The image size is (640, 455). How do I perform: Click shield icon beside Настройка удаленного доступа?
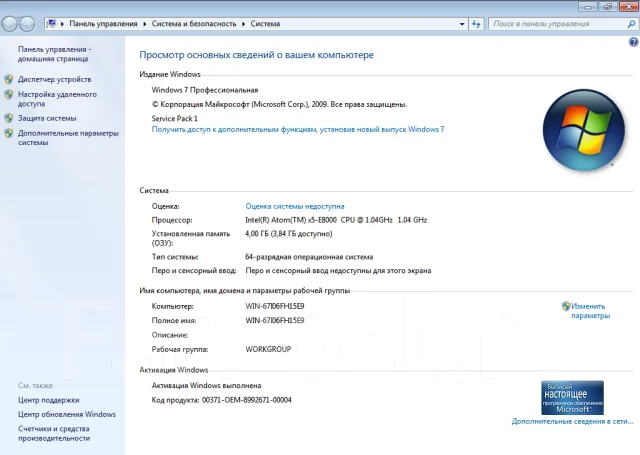coord(9,94)
